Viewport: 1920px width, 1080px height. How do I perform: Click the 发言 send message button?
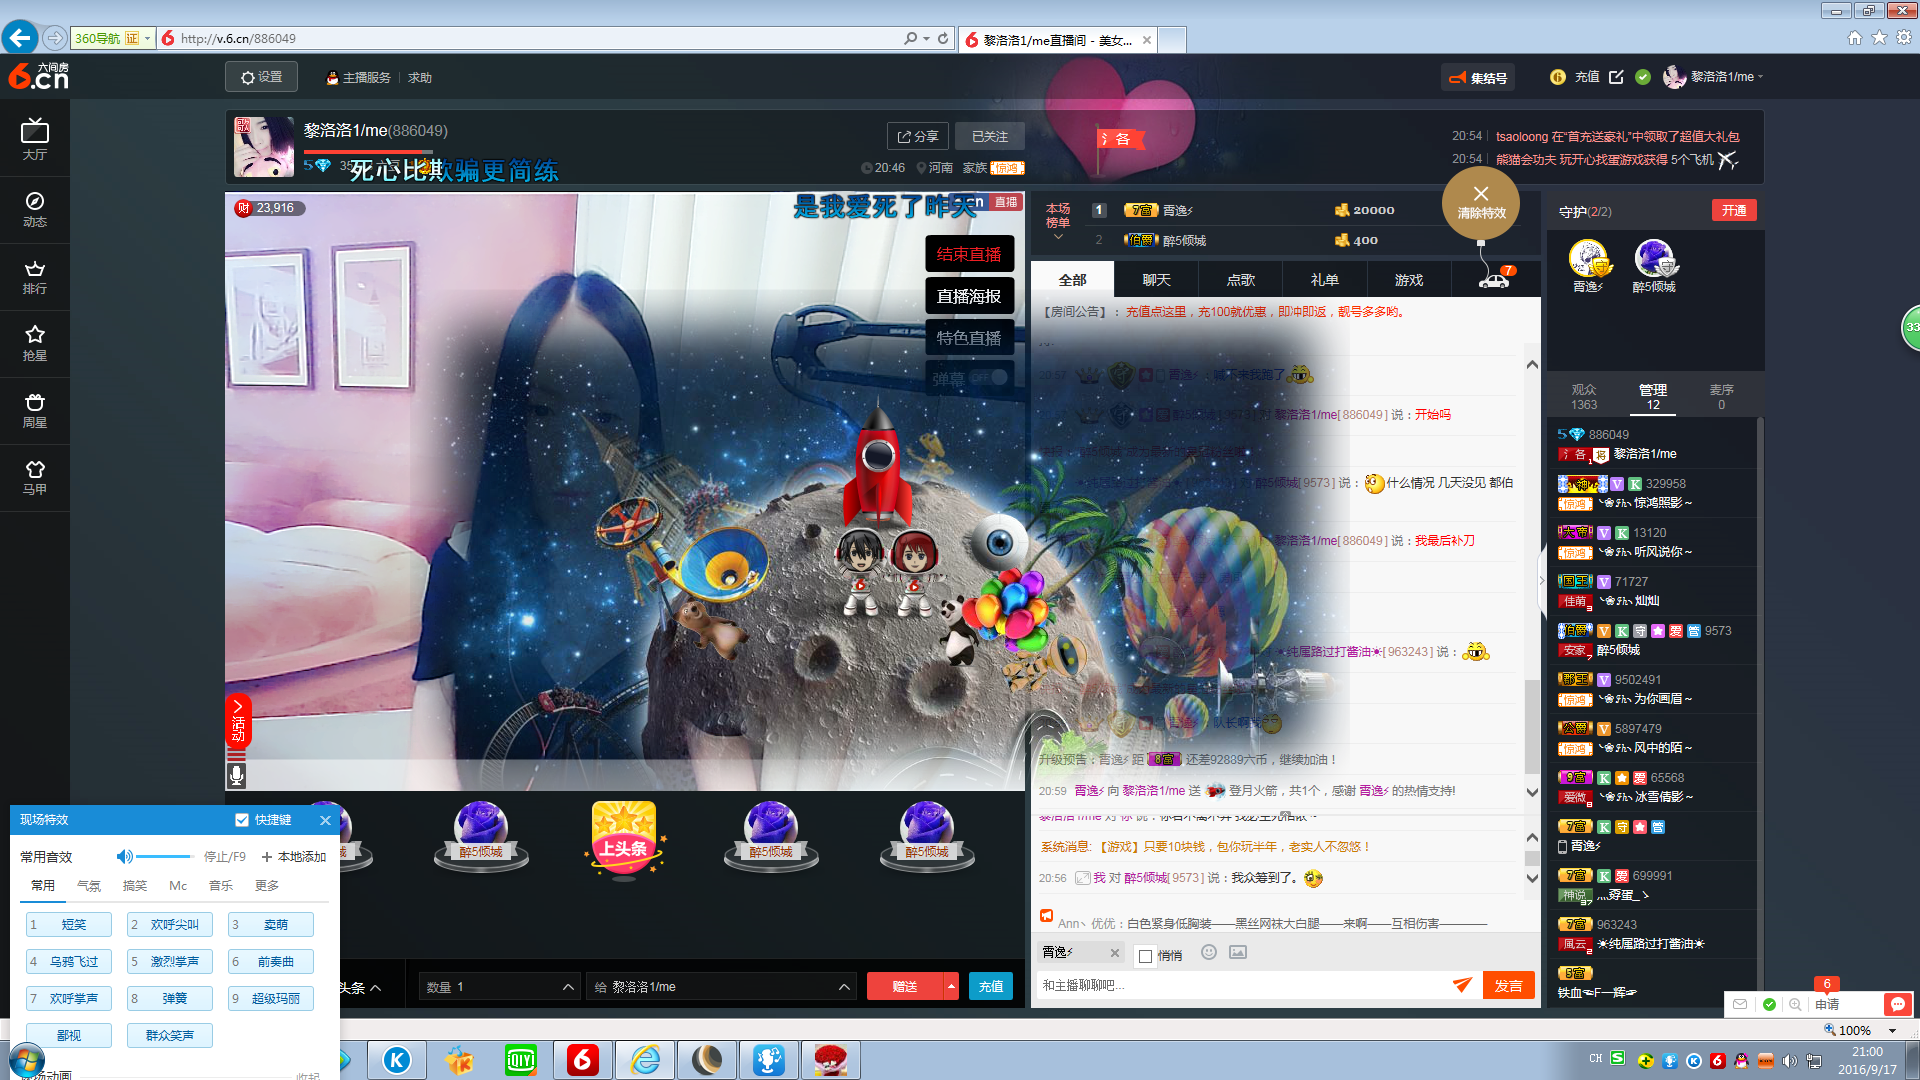1508,985
